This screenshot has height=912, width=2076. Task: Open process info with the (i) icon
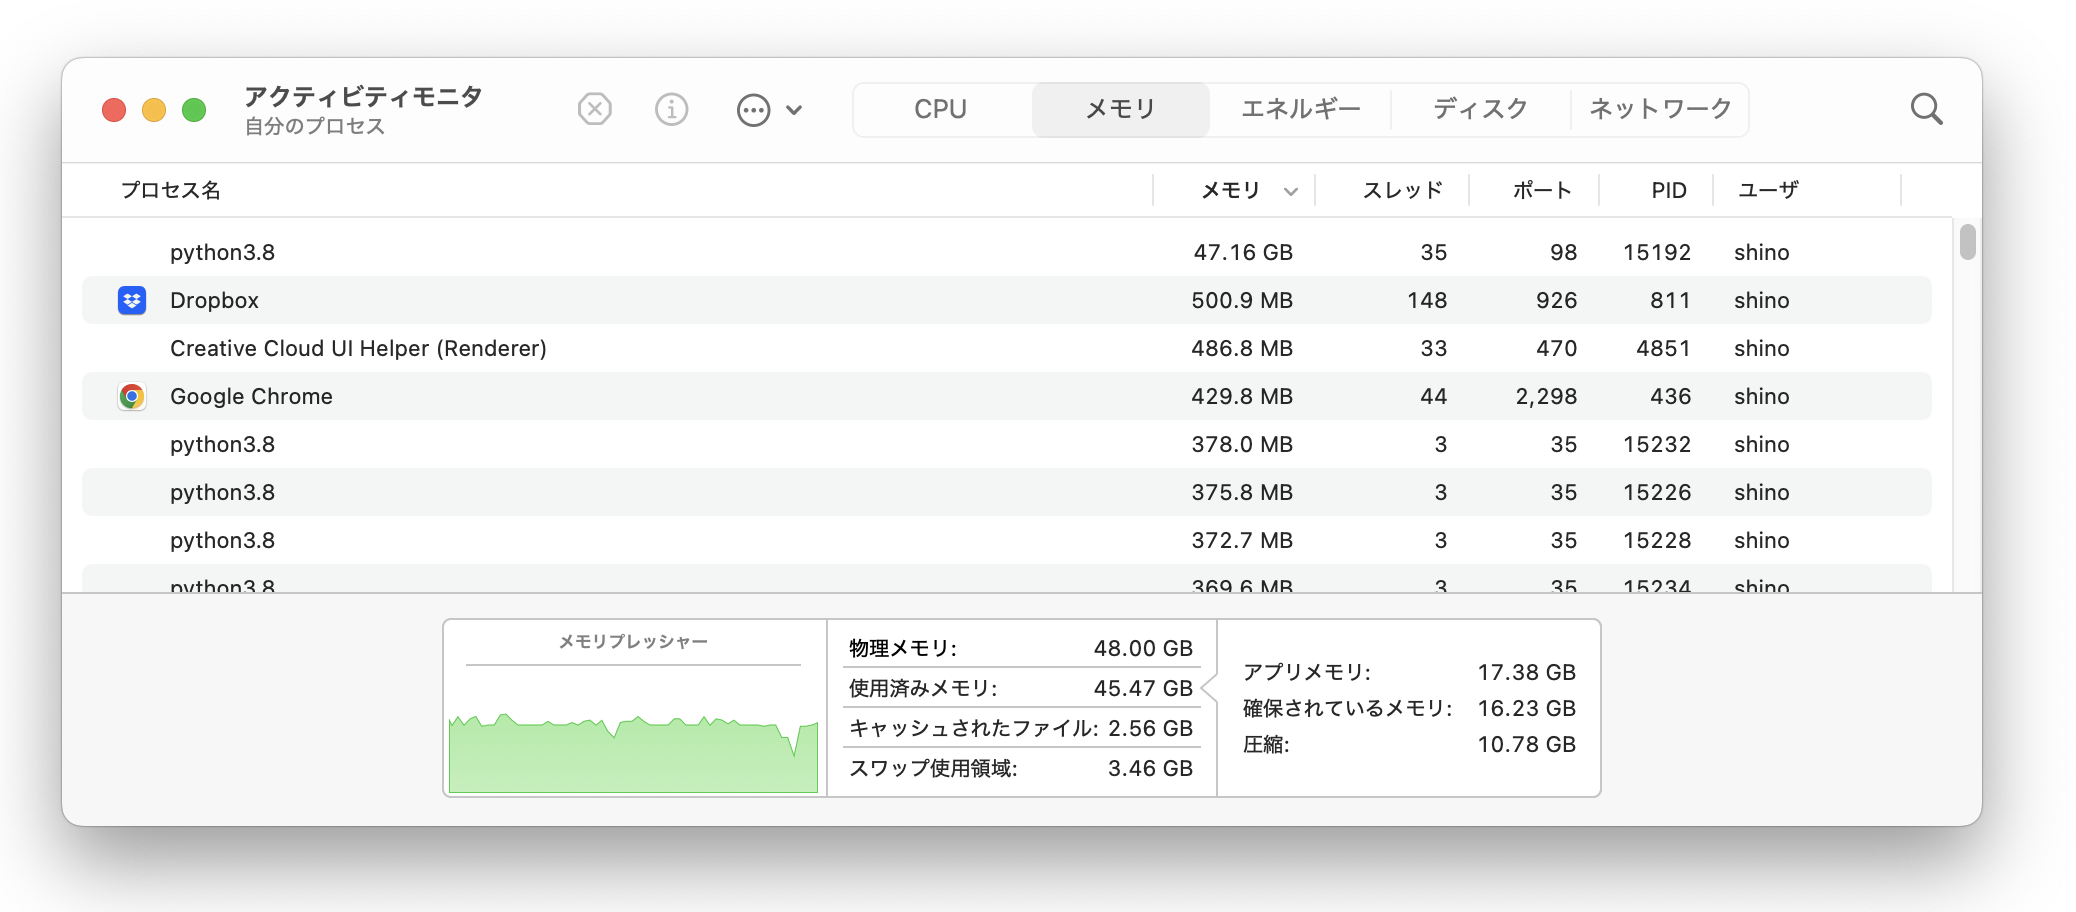tap(671, 110)
